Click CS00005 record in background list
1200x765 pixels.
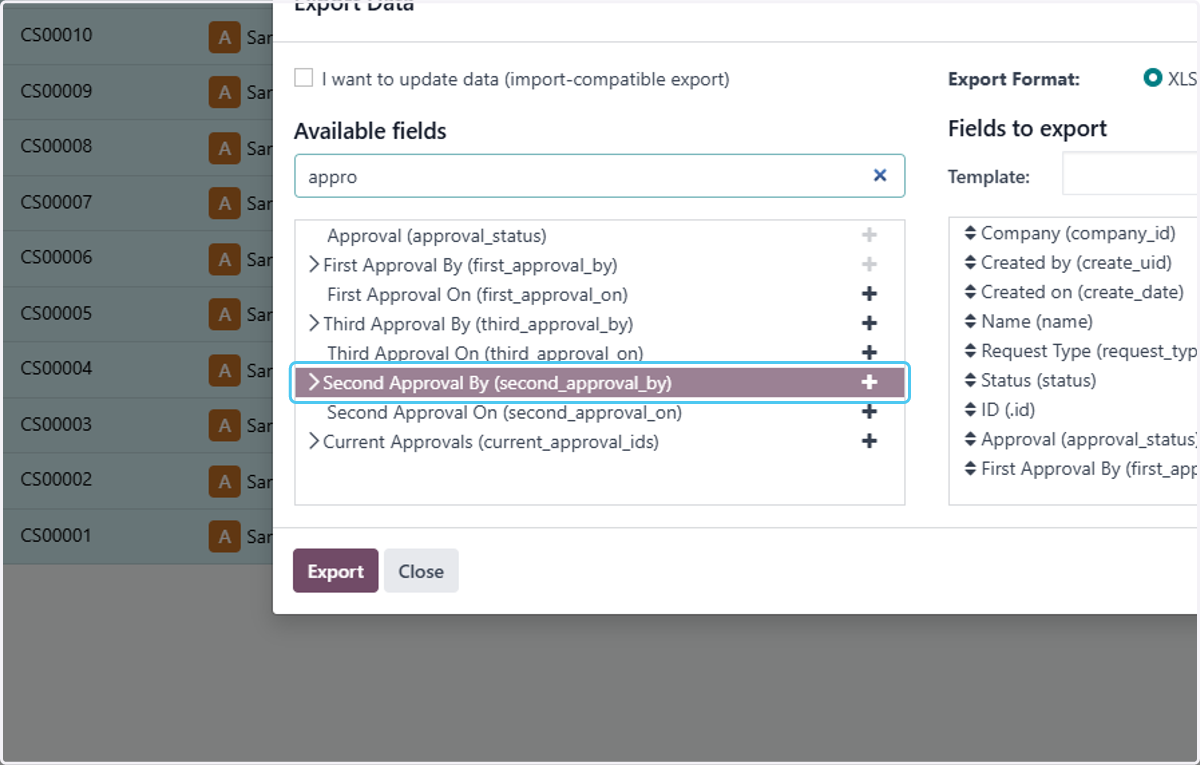pyautogui.click(x=56, y=313)
